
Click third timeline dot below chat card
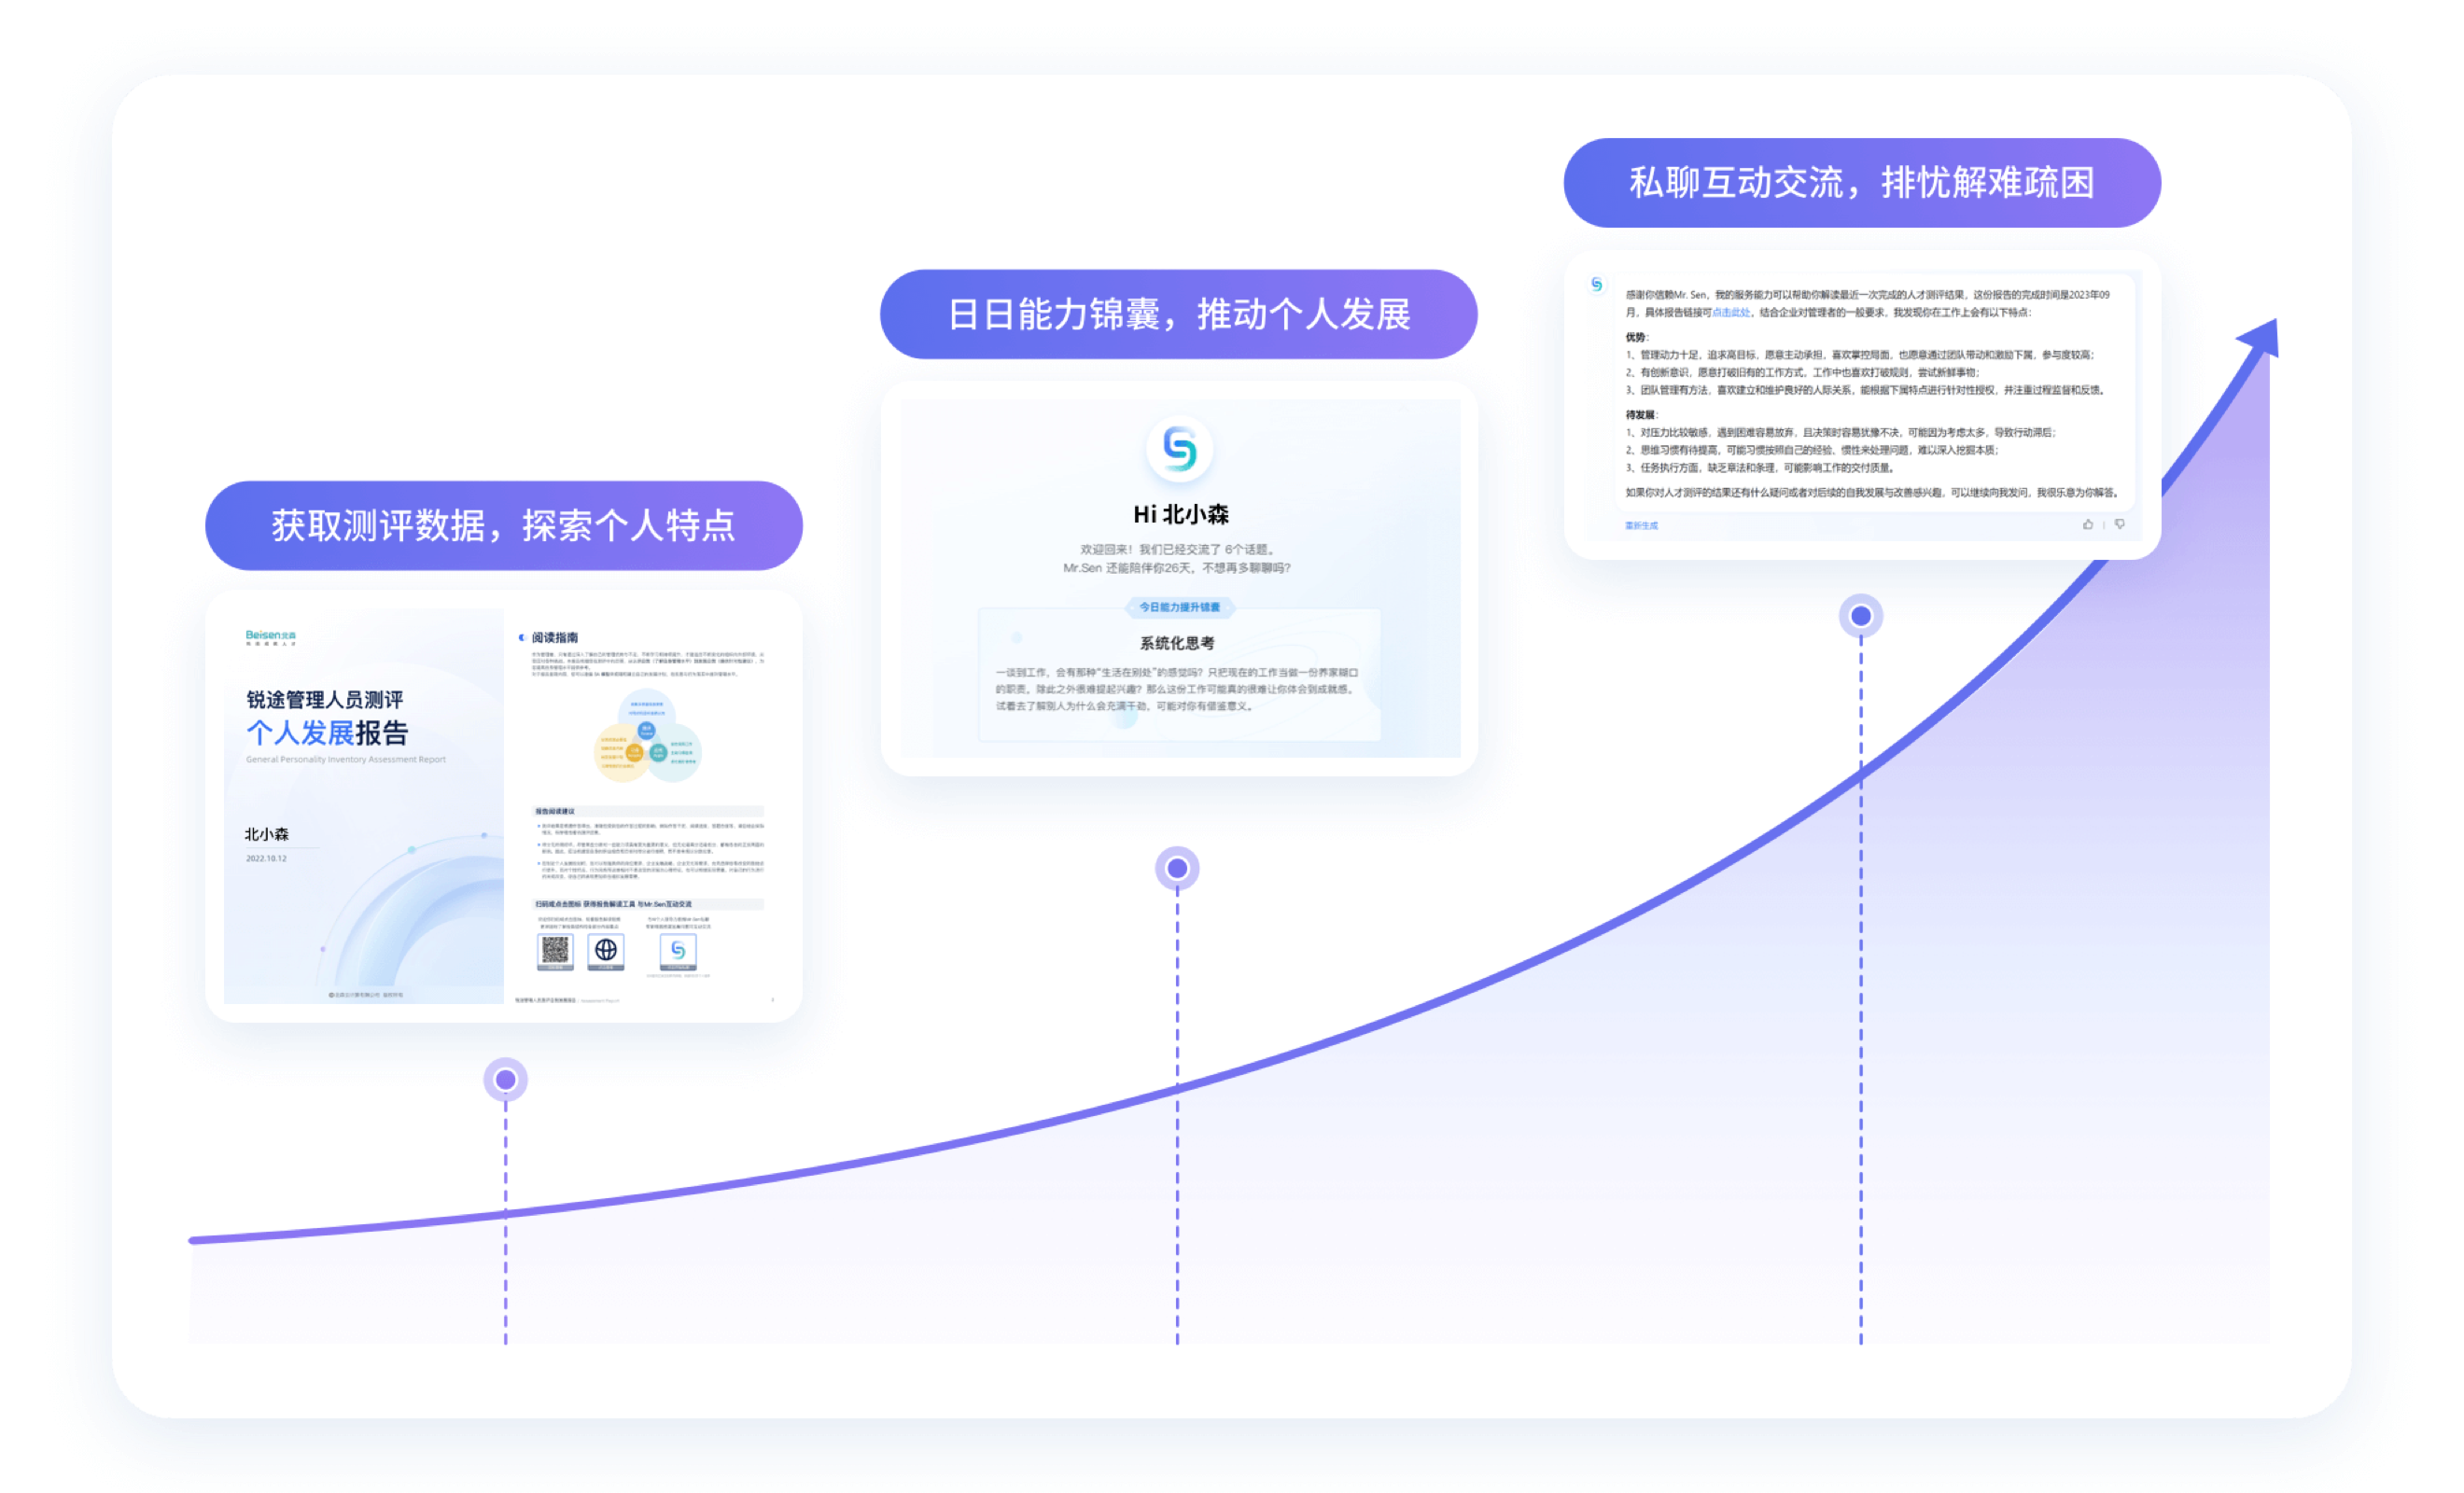[x=1860, y=616]
